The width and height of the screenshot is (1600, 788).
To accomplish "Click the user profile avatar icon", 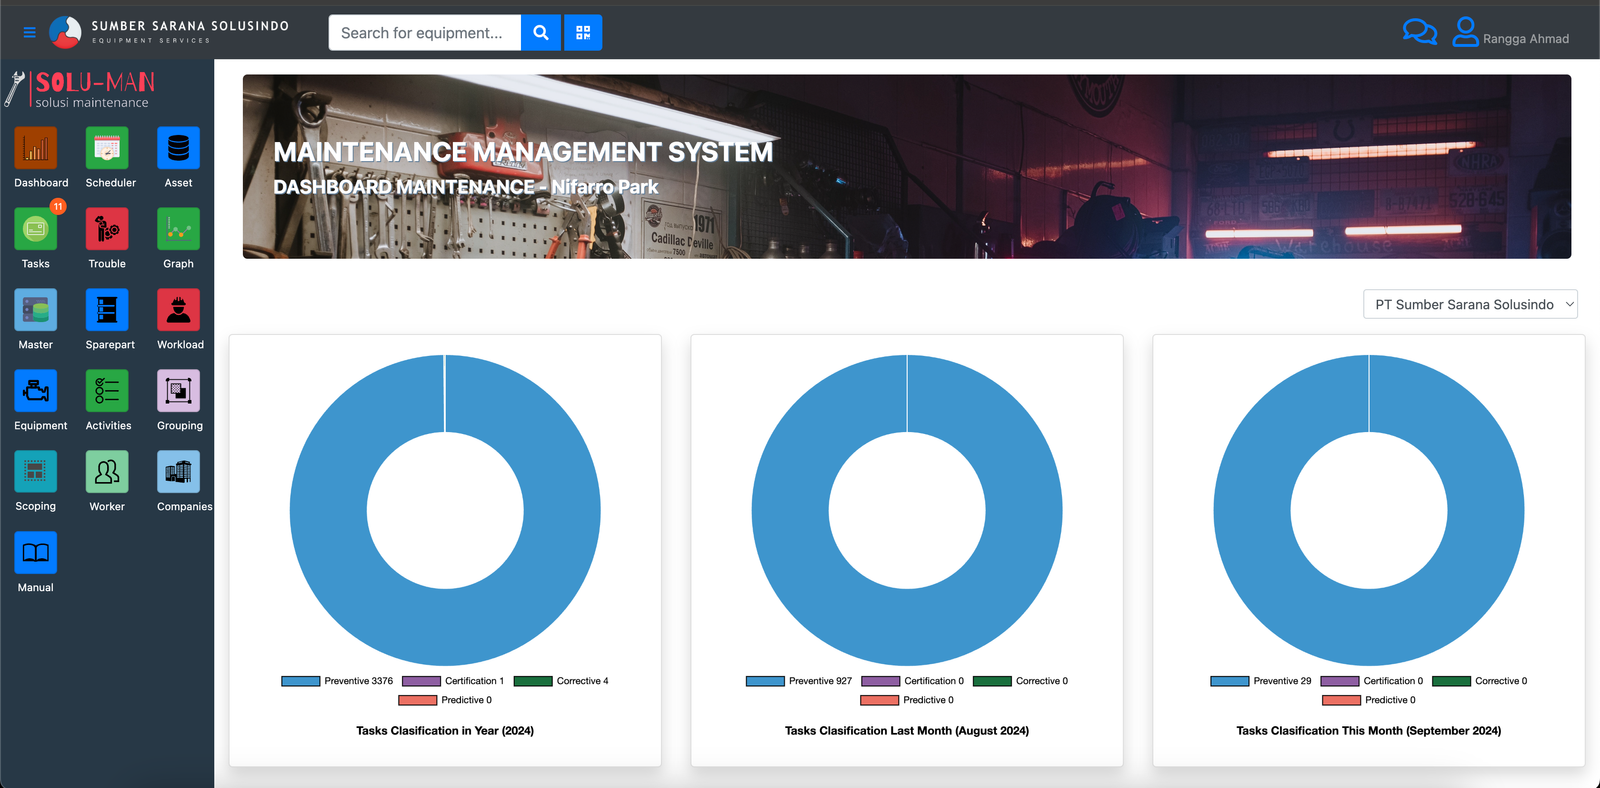I will [1465, 32].
